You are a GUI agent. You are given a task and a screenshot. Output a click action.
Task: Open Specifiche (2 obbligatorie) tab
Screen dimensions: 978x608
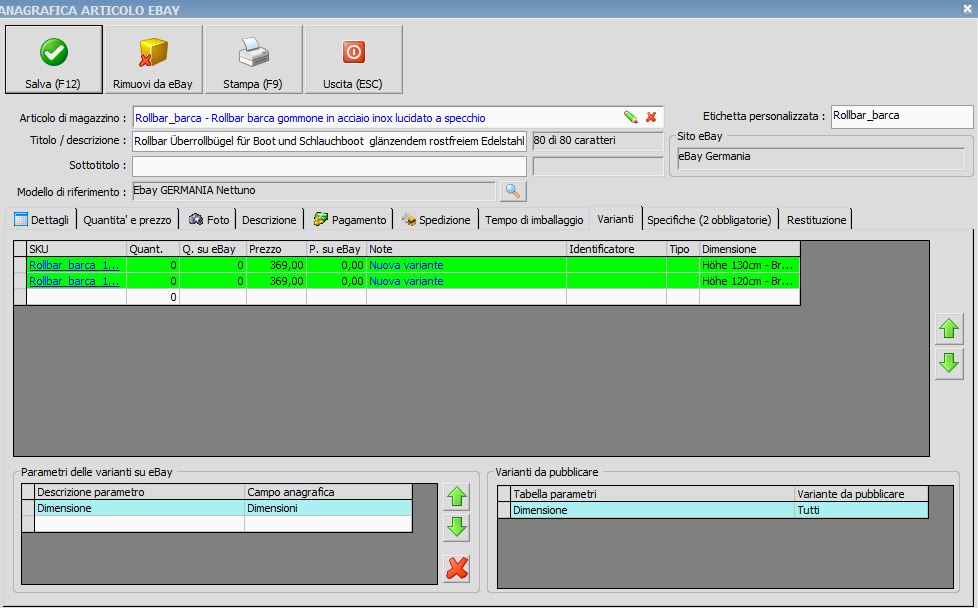[709, 220]
